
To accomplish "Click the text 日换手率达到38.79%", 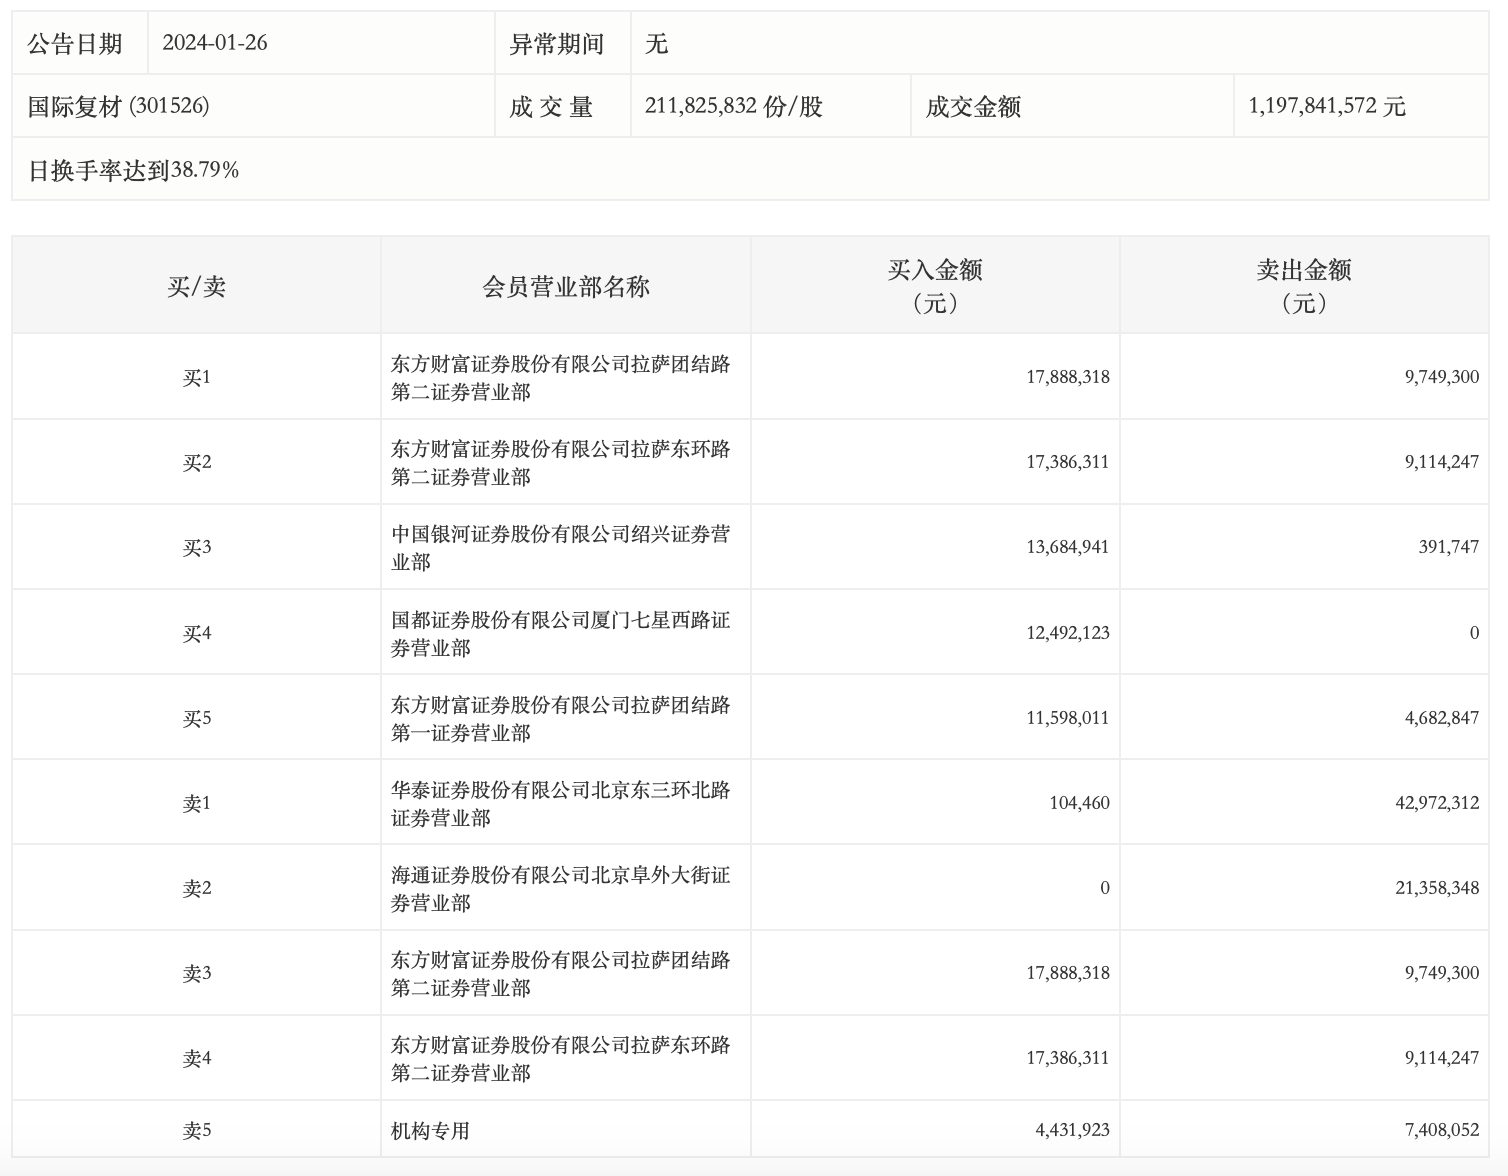I will 134,170.
